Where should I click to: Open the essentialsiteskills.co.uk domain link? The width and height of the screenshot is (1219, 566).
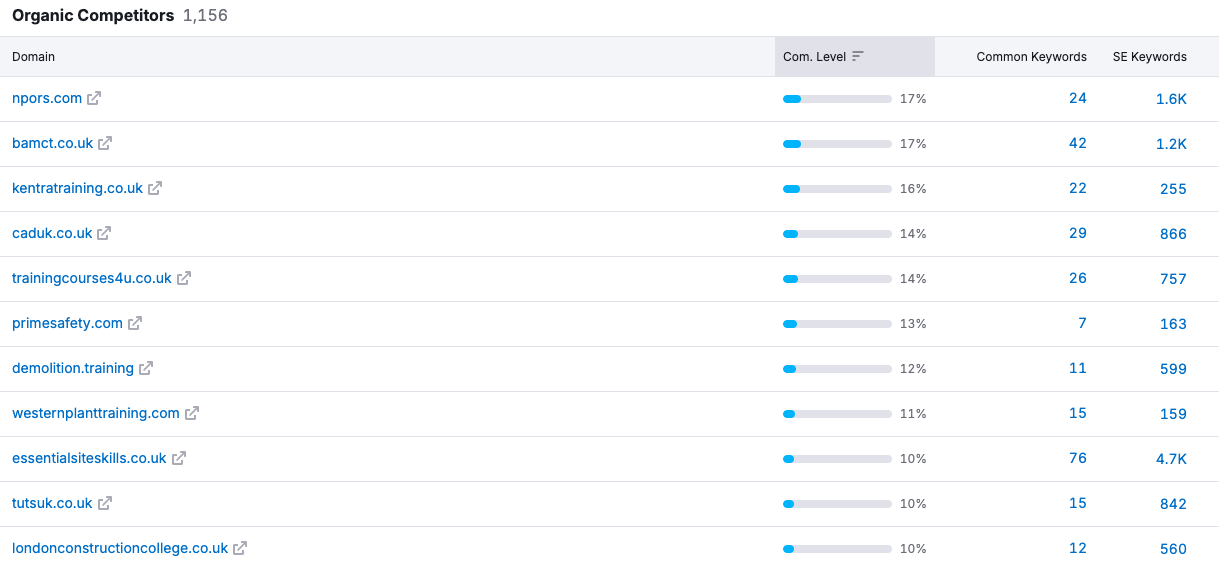[x=89, y=458]
